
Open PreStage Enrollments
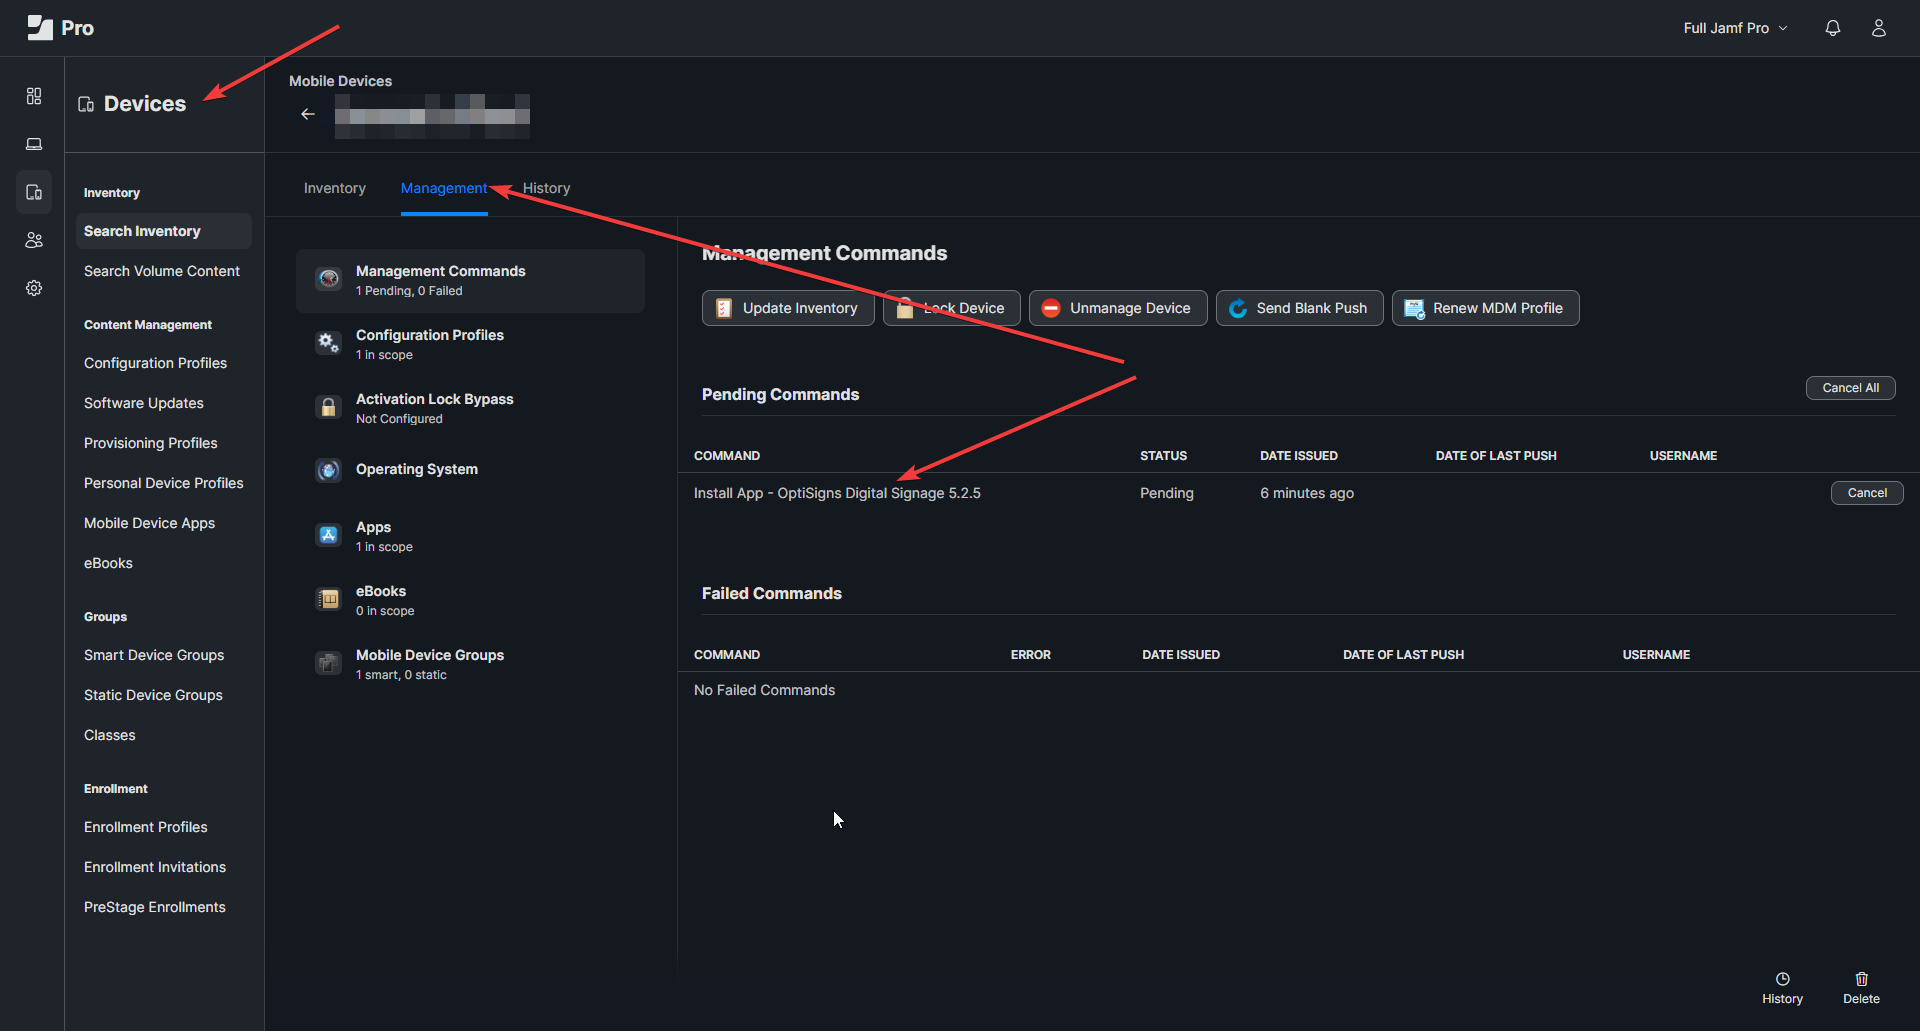pos(155,907)
